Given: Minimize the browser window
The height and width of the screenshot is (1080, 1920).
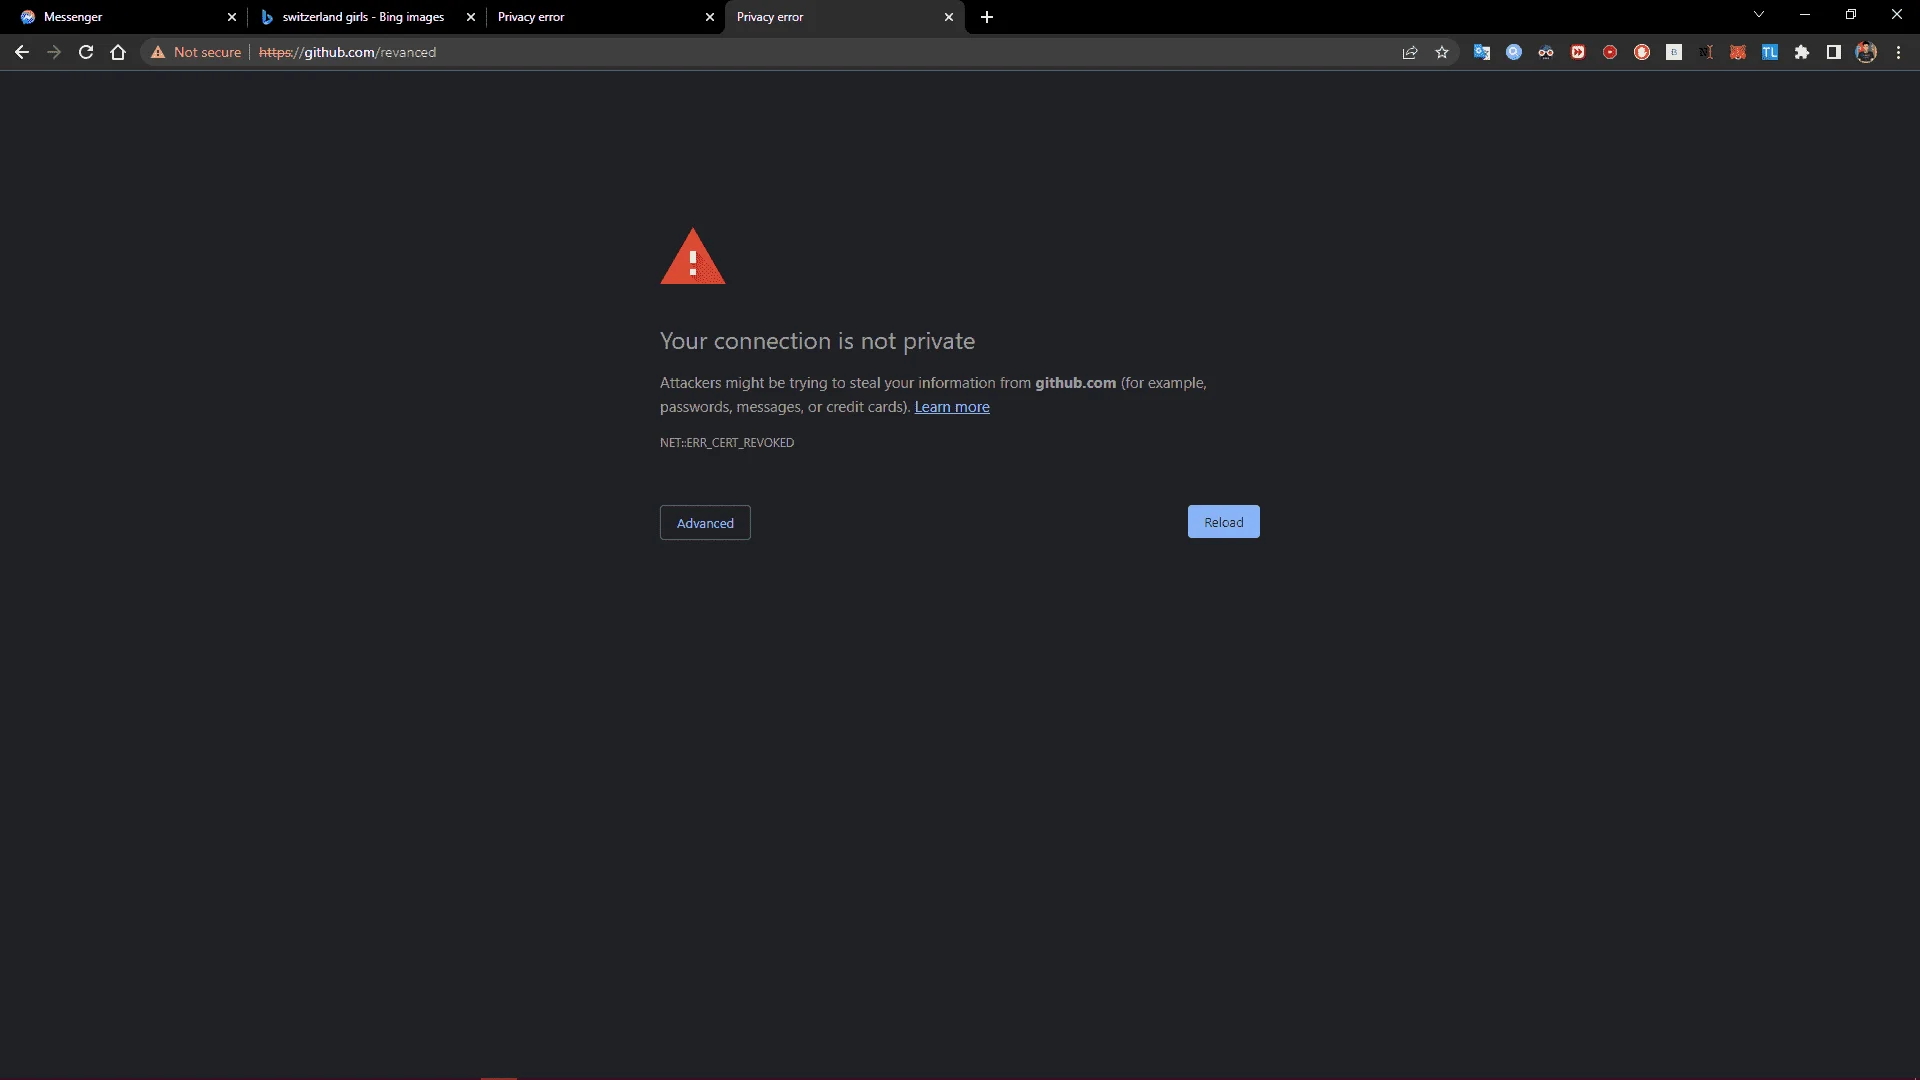Looking at the screenshot, I should click(x=1805, y=15).
